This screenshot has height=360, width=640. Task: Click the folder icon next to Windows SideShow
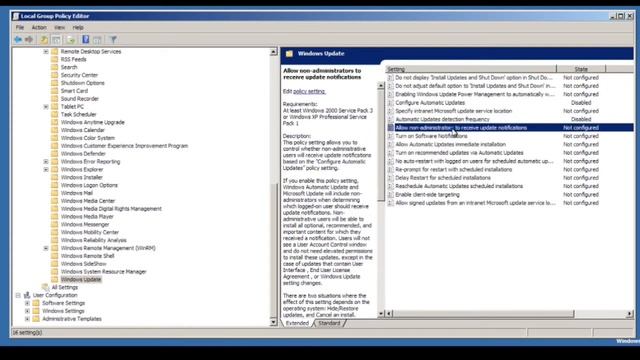tap(55, 264)
